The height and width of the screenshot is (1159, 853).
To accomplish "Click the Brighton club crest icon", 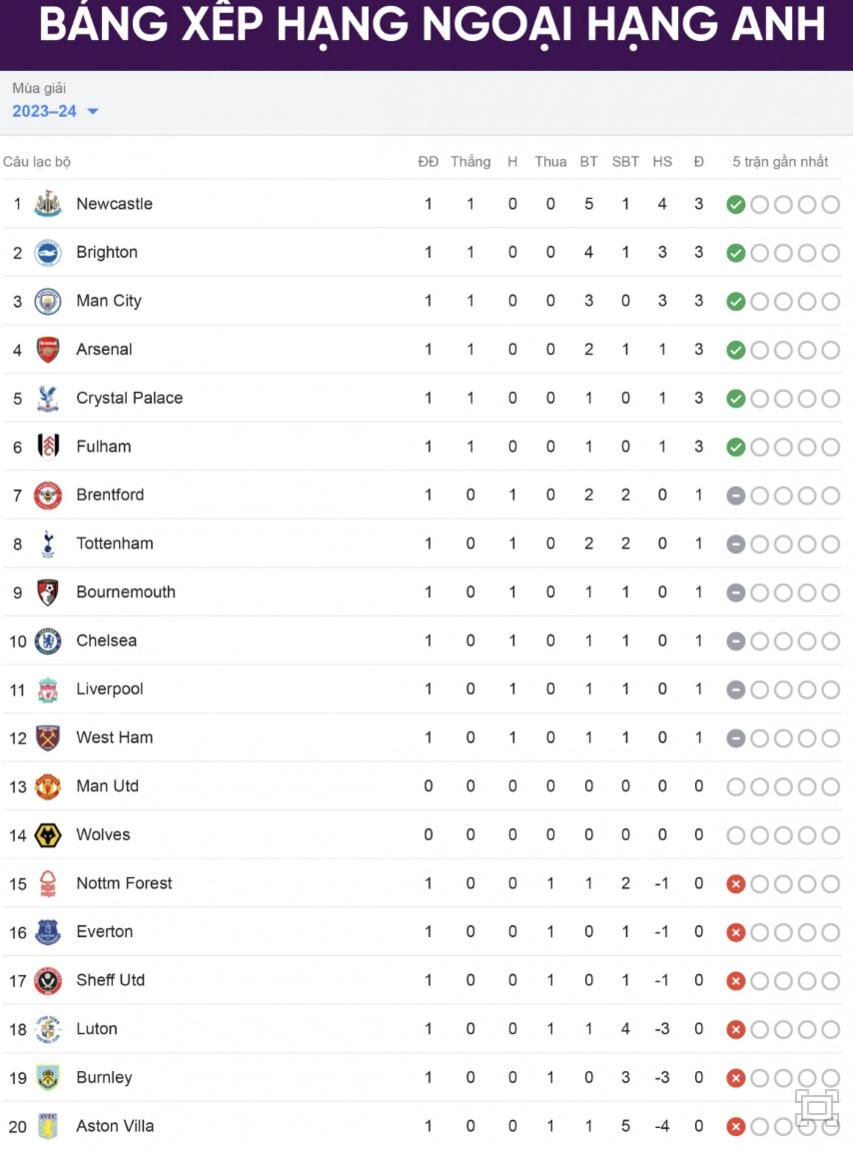I will [x=47, y=253].
